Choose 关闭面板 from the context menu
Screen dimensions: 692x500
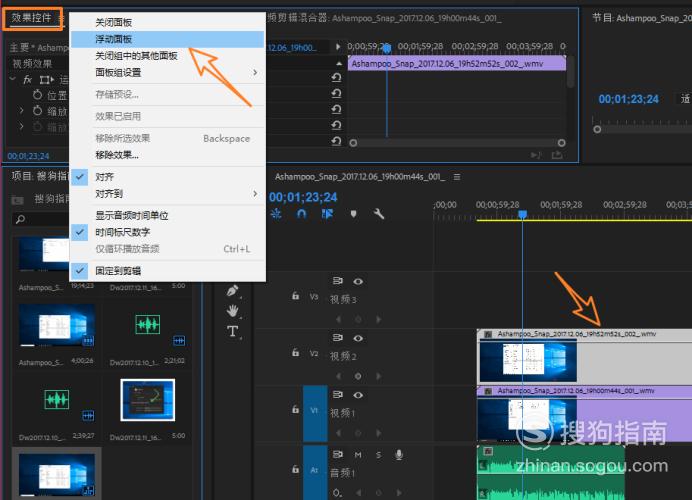point(113,23)
